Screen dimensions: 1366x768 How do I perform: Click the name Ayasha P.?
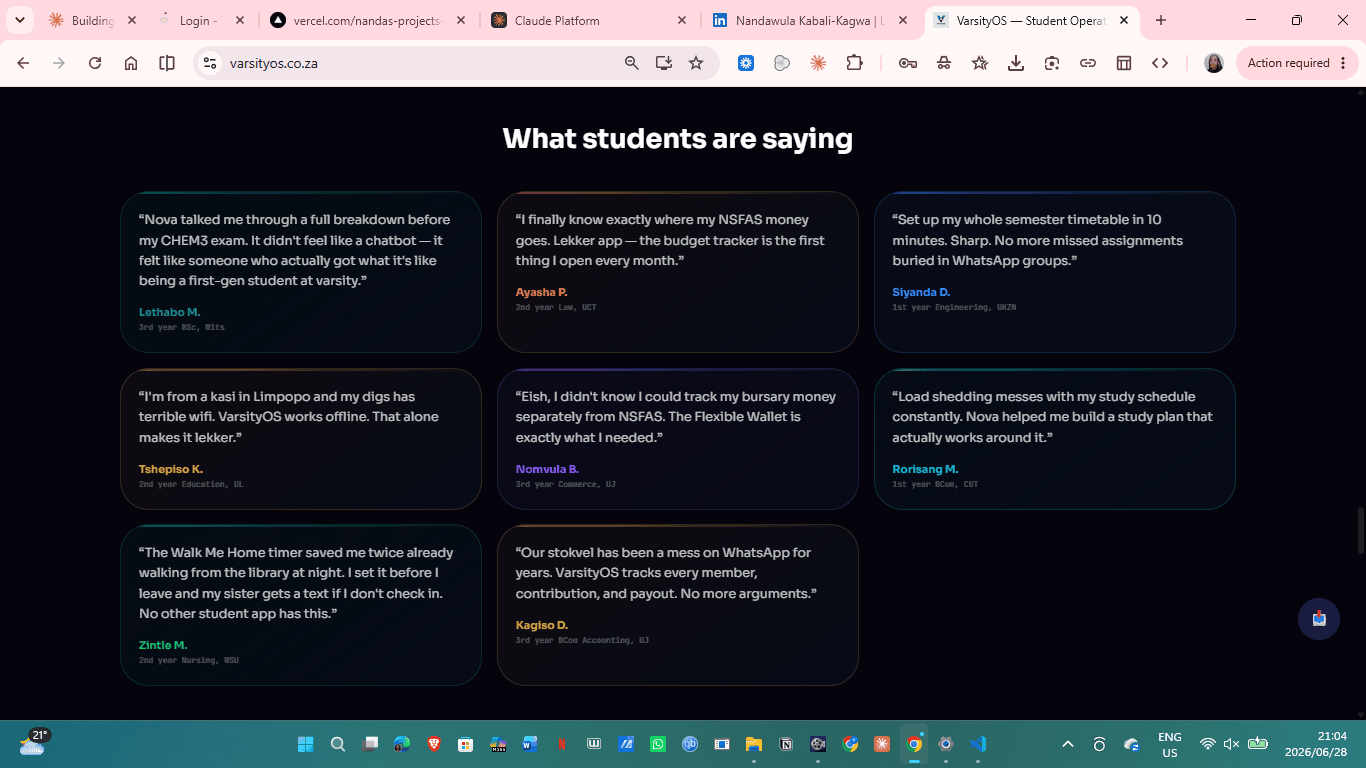(x=541, y=292)
